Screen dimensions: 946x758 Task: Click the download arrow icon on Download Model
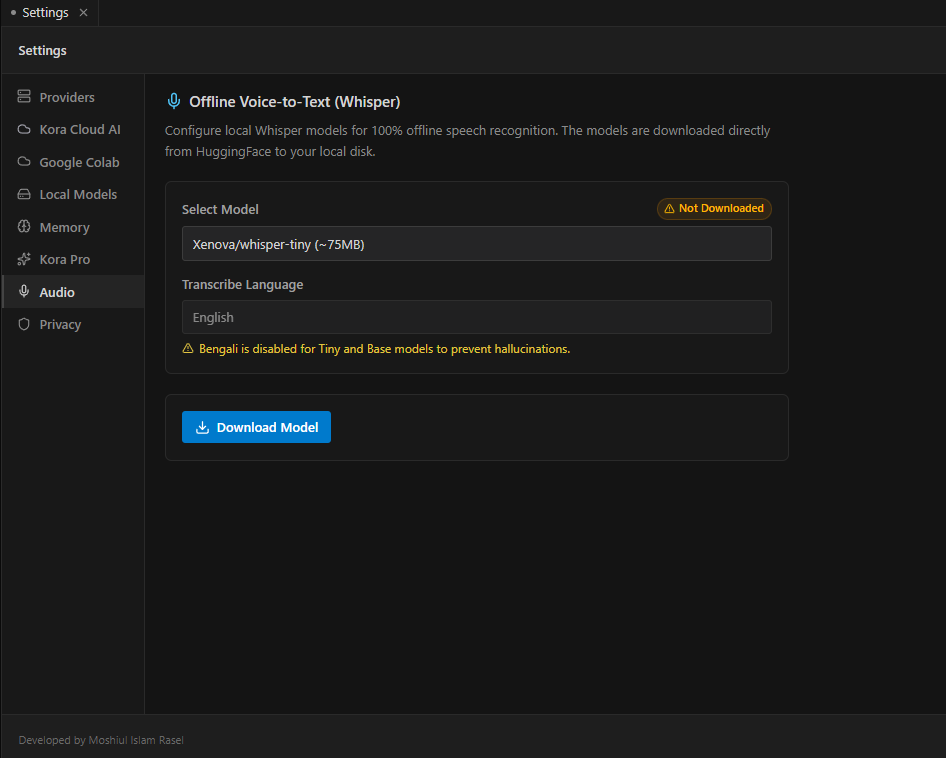coord(203,427)
